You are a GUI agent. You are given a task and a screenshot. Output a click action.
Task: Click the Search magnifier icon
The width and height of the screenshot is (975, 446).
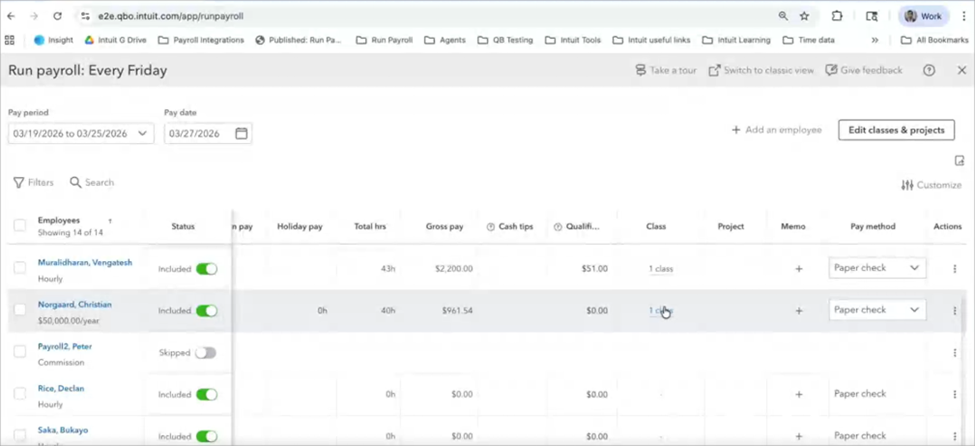76,183
